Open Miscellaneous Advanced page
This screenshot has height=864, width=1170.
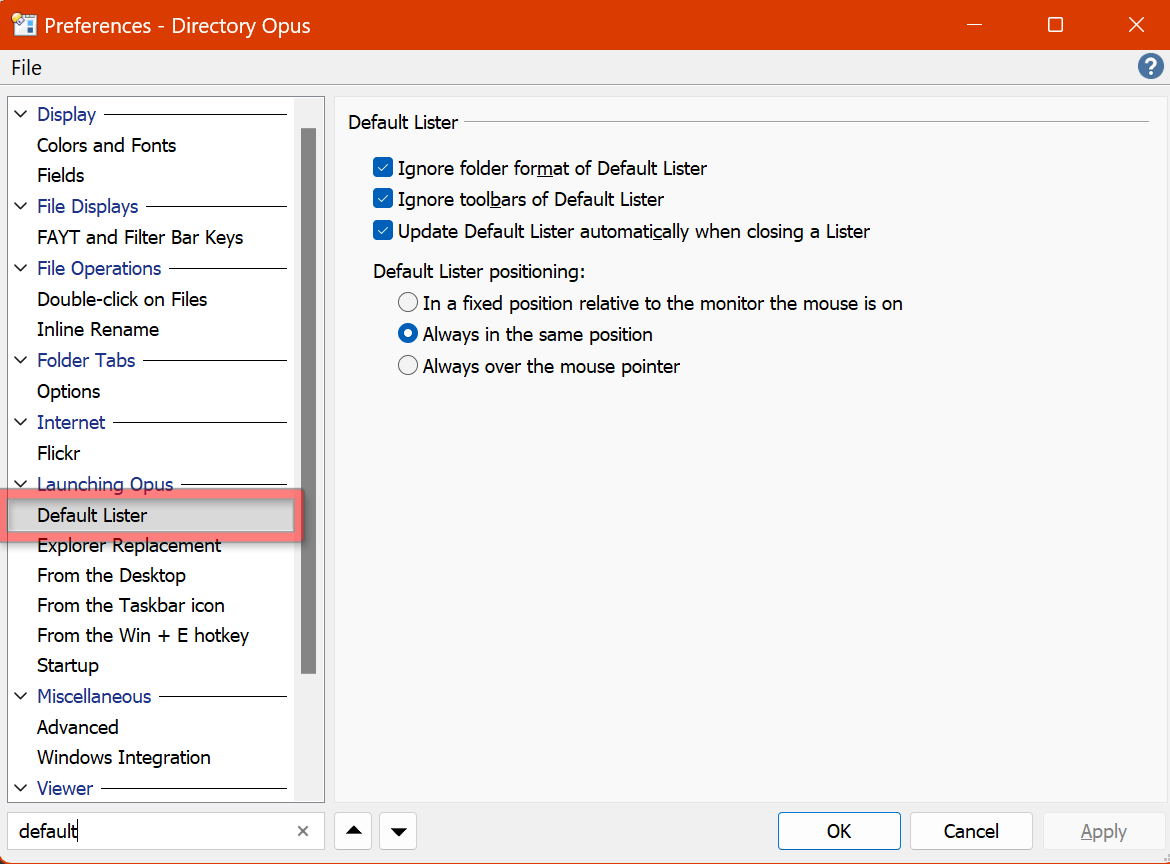(78, 727)
